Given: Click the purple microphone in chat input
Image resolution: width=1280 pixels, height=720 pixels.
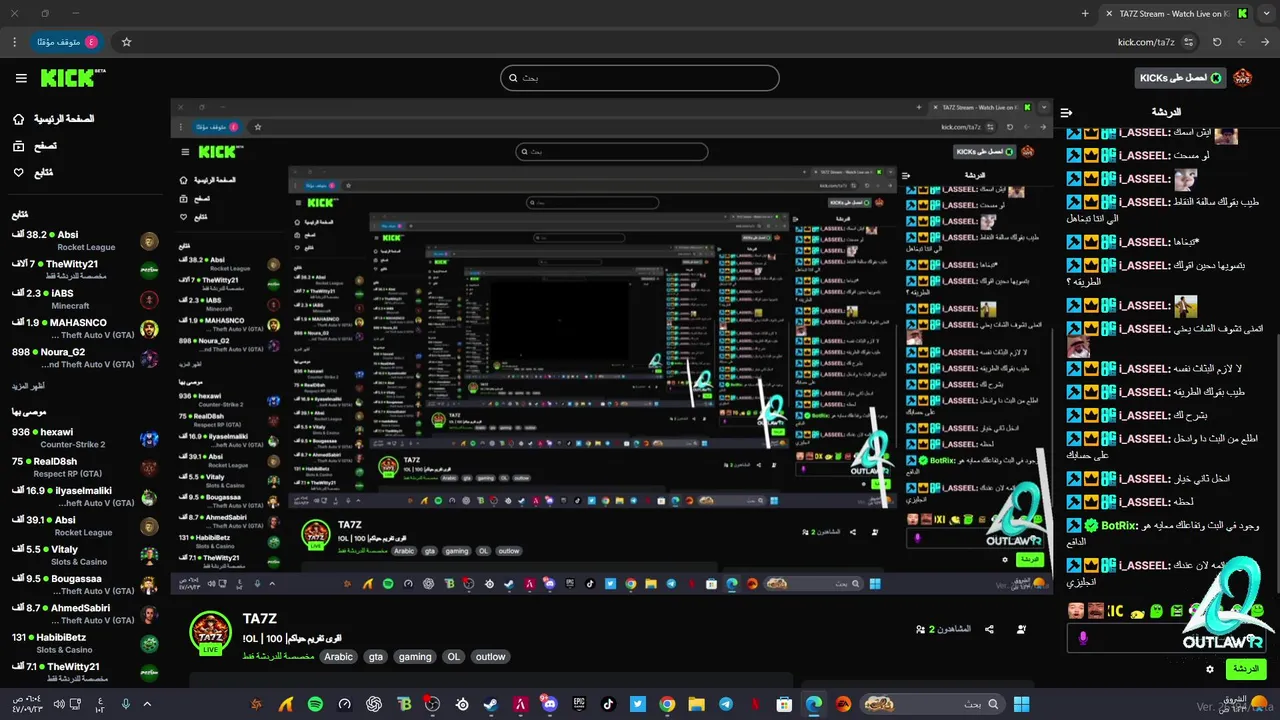Looking at the screenshot, I should (1082, 638).
